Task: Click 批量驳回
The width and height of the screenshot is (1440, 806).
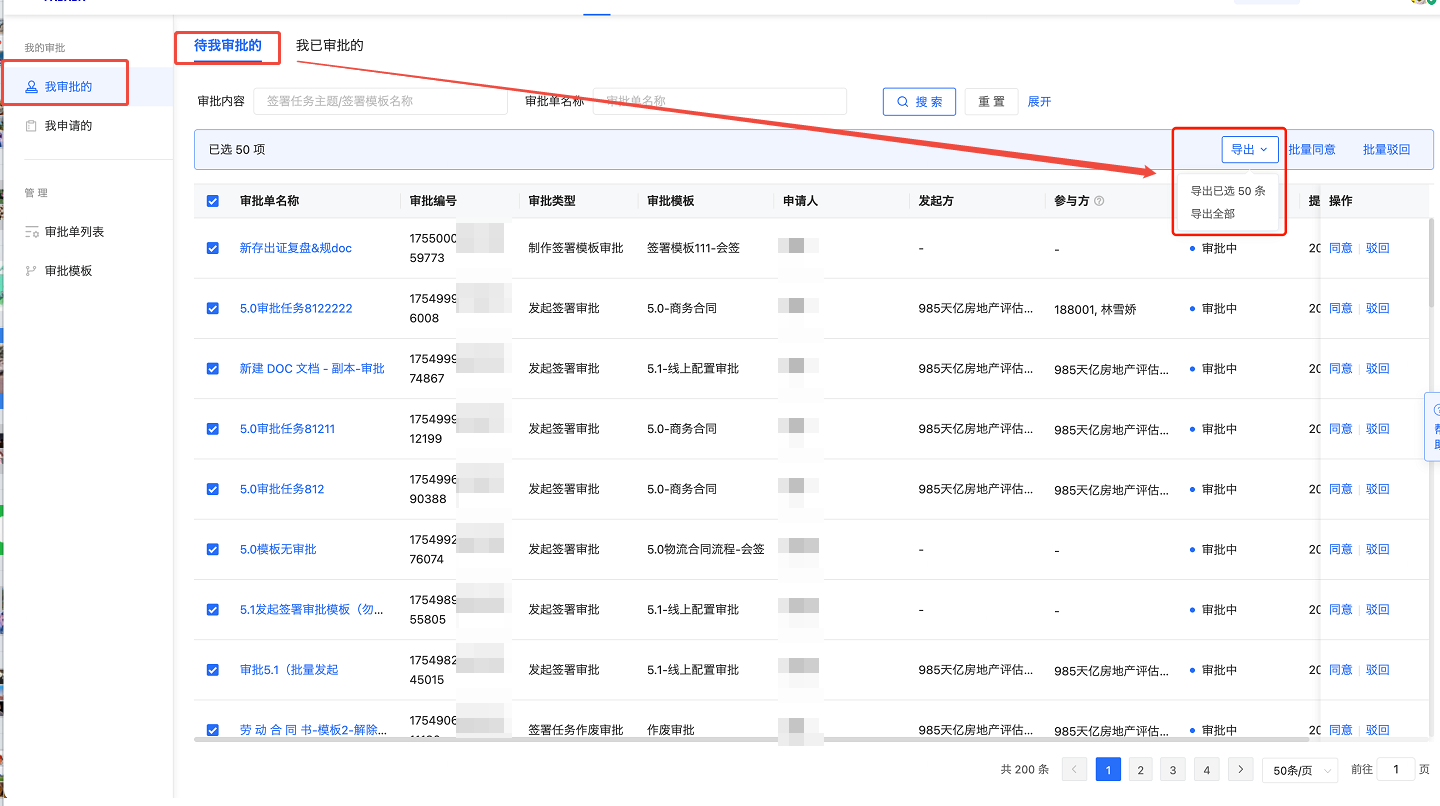Action: pyautogui.click(x=1386, y=149)
